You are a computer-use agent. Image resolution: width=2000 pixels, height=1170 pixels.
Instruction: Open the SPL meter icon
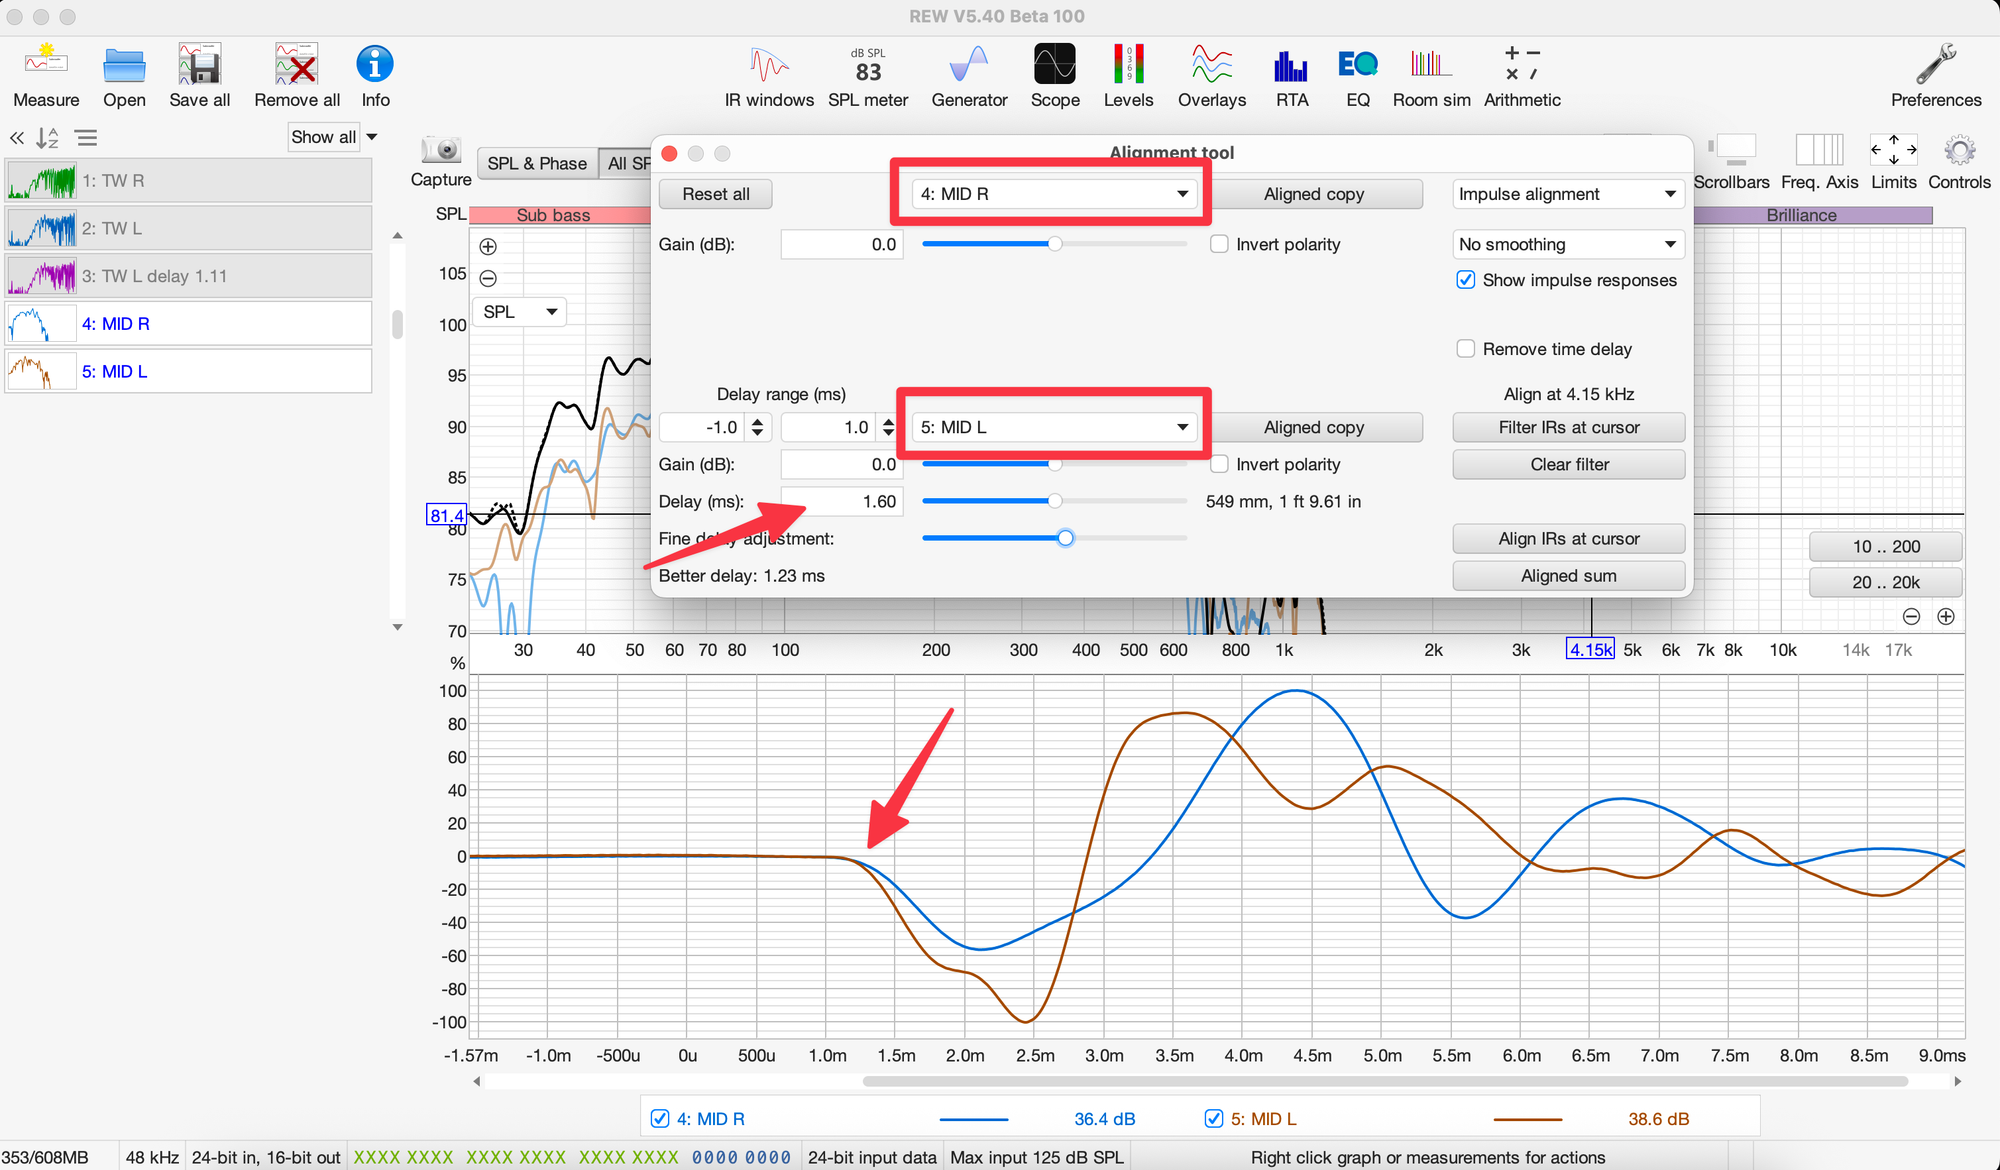(x=868, y=66)
